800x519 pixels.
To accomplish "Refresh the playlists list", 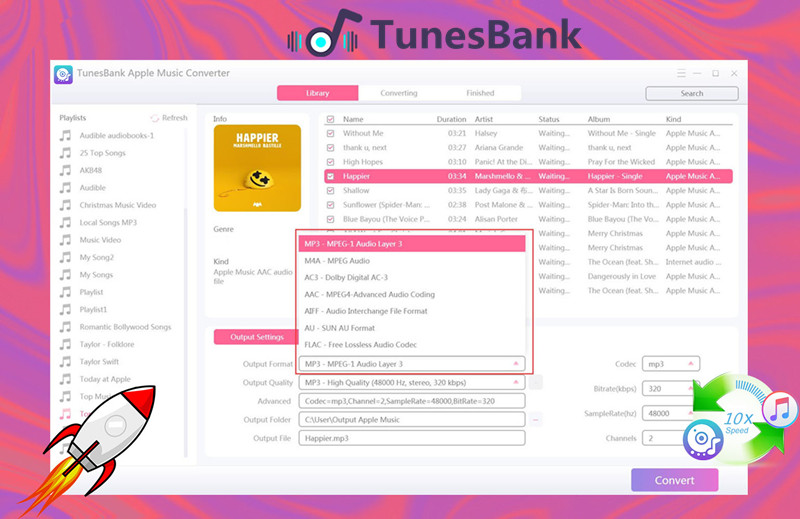I will pyautogui.click(x=169, y=118).
